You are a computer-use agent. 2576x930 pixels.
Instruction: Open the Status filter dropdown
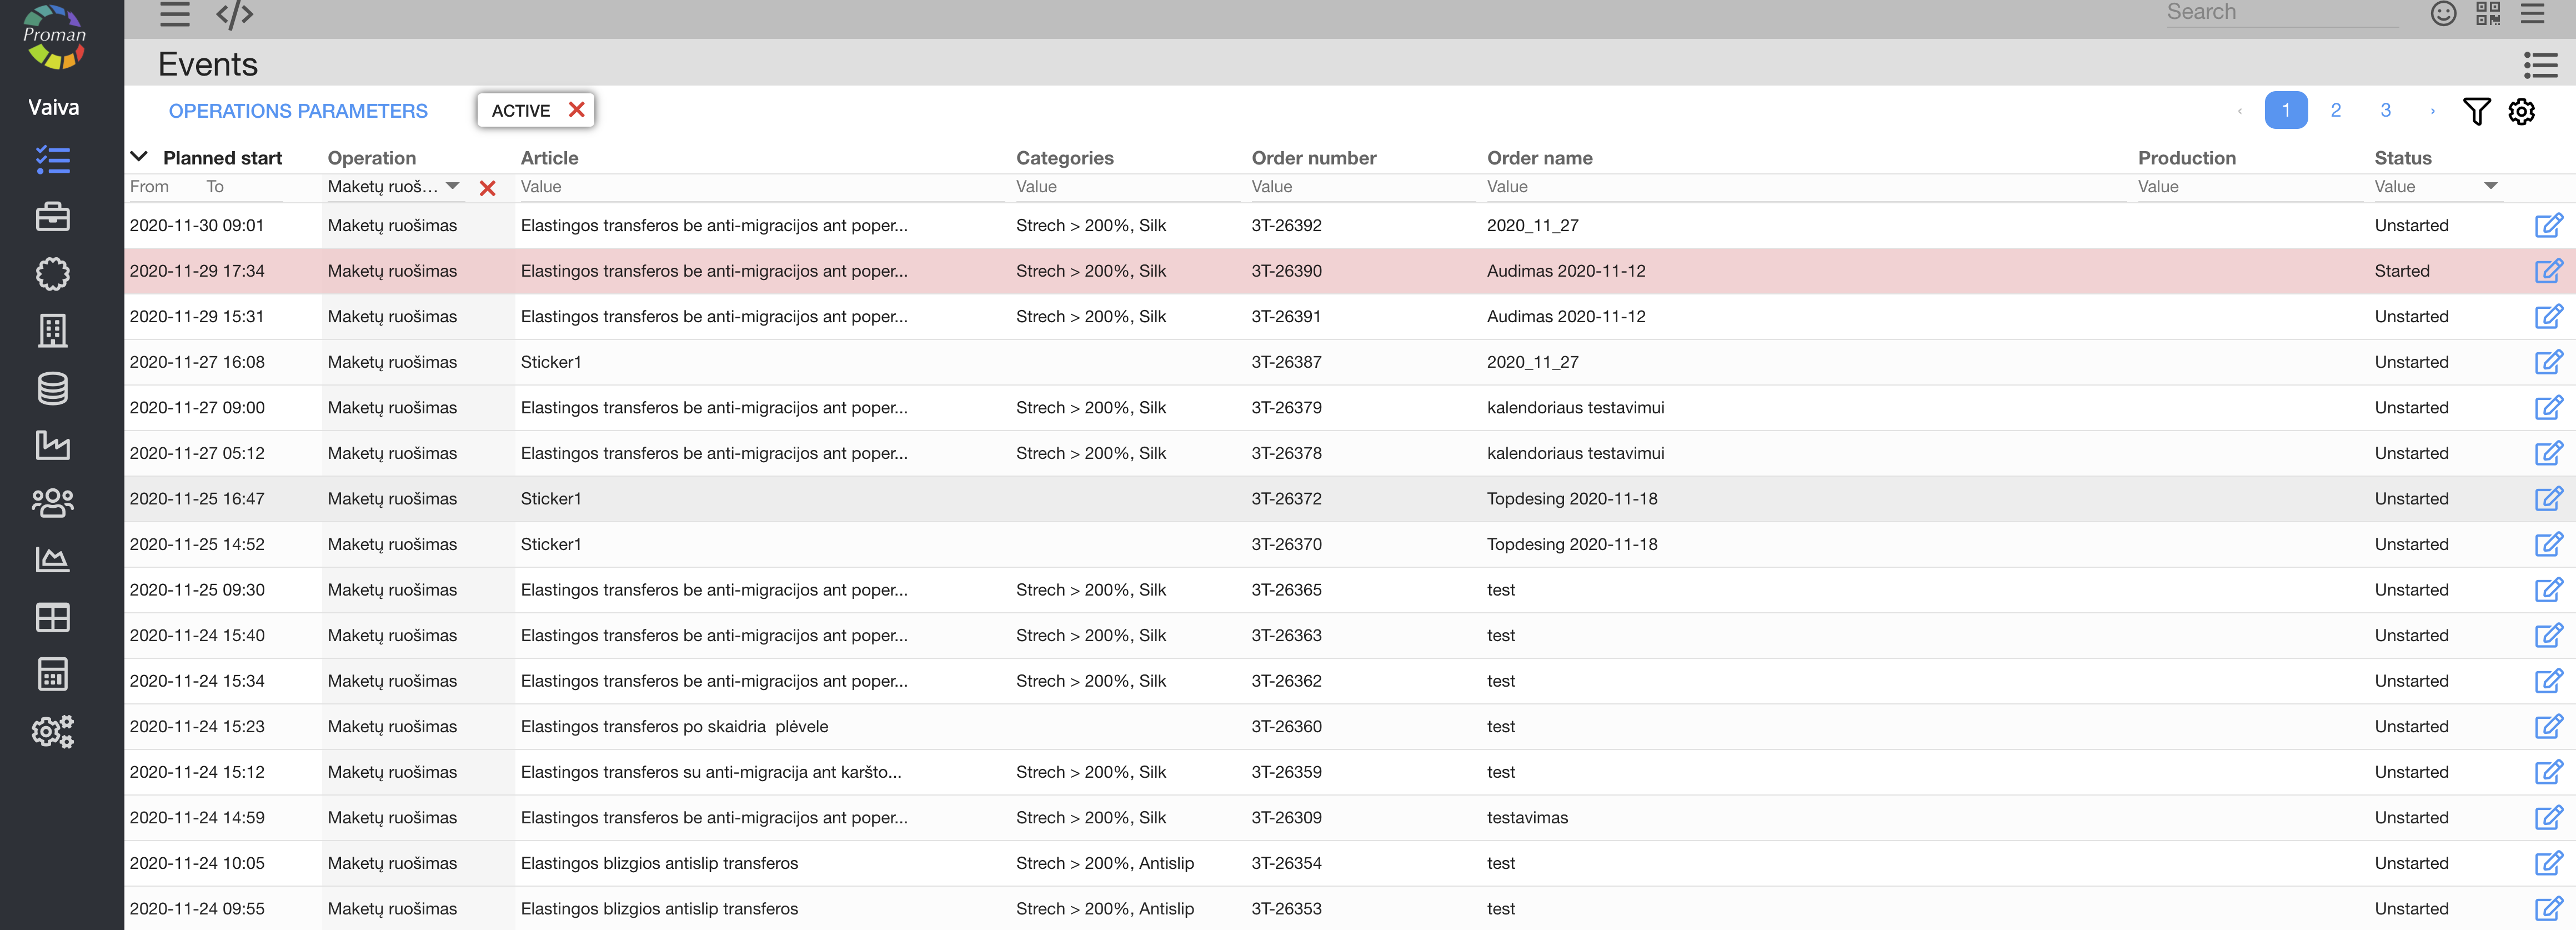click(2490, 186)
